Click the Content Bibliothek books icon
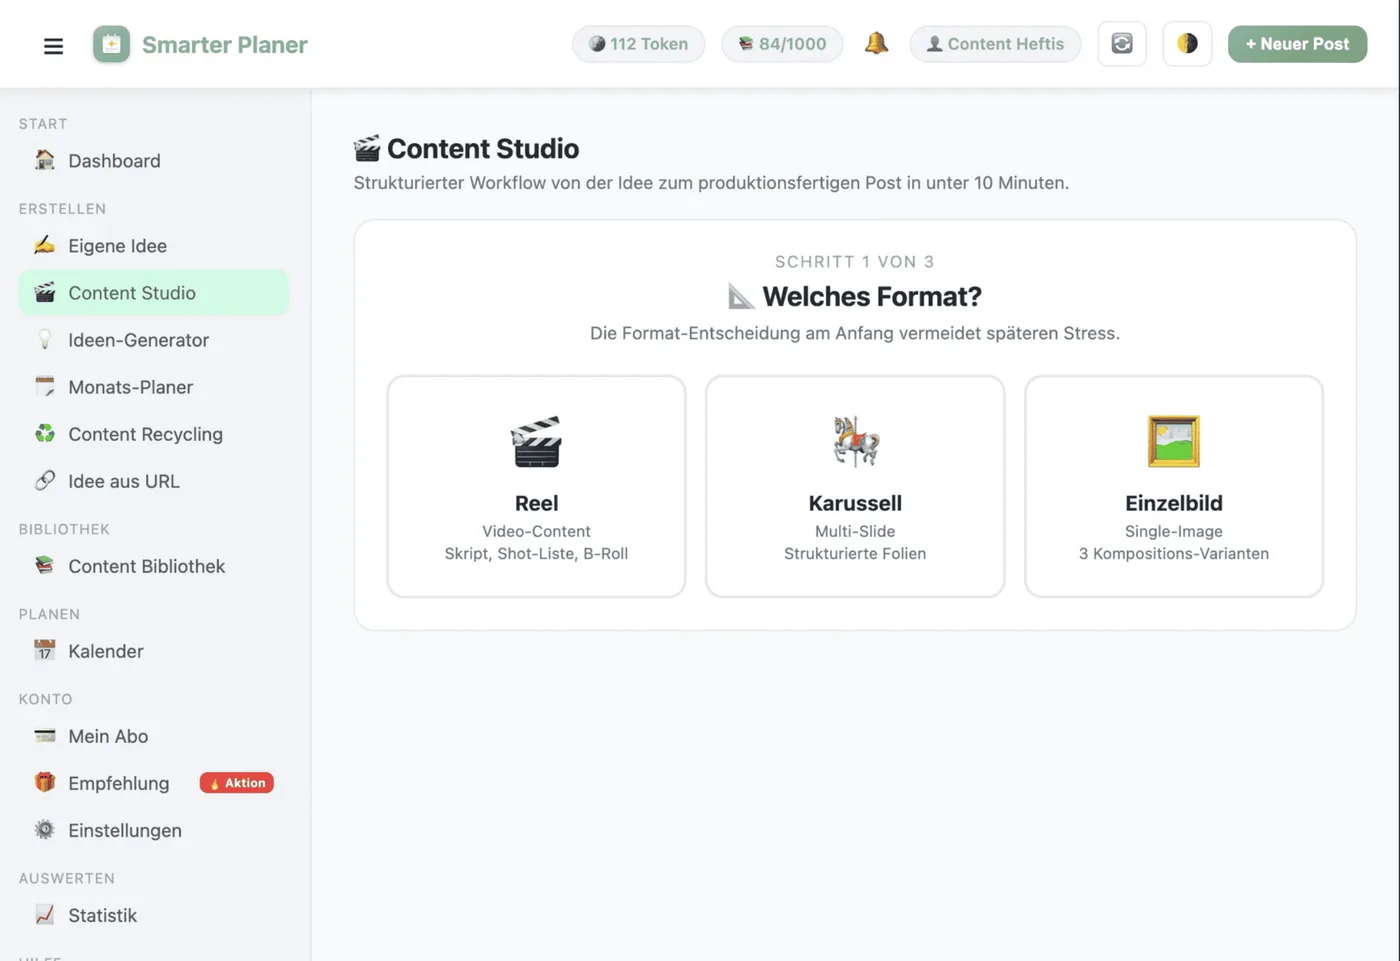Viewport: 1400px width, 961px height. (x=45, y=565)
